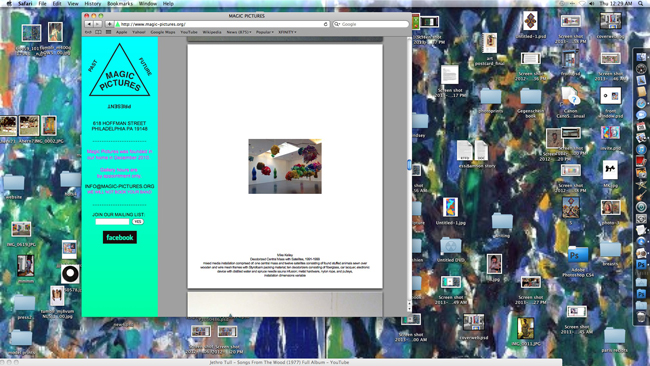Reload the page with the refresh icon
The height and width of the screenshot is (366, 650).
(325, 24)
